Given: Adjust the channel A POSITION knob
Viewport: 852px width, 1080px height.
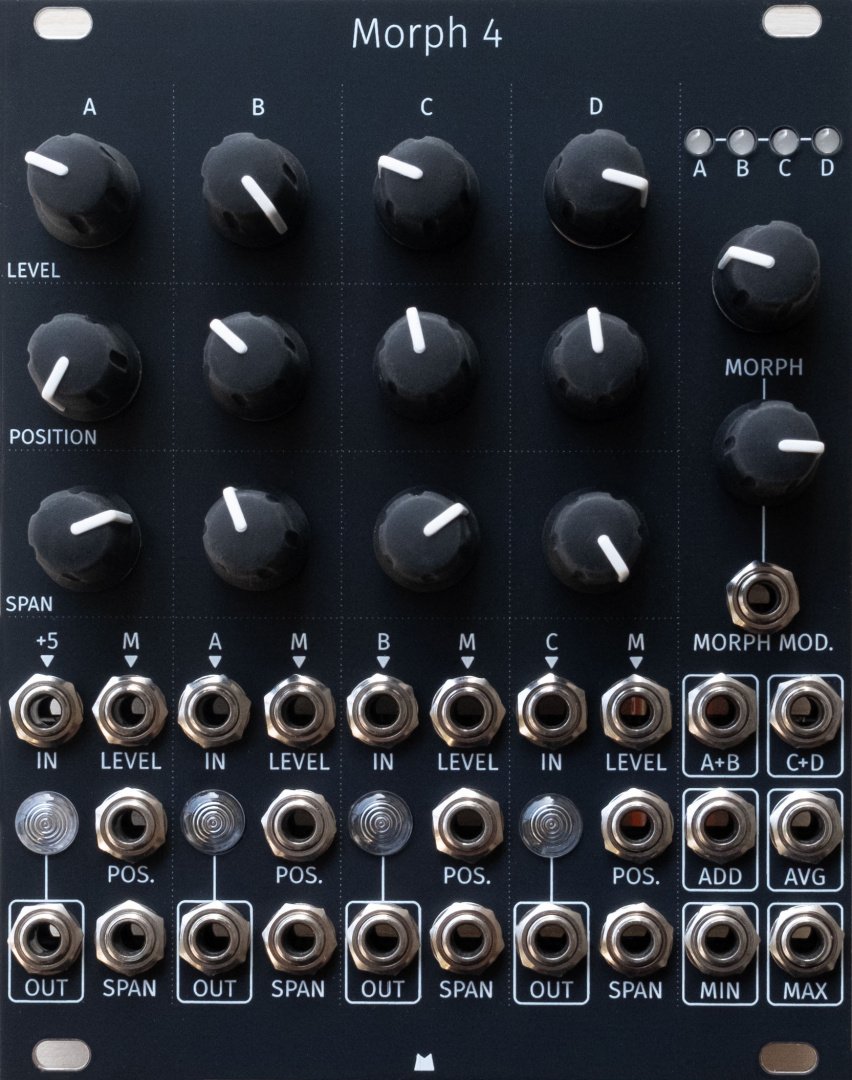Looking at the screenshot, I should coord(83,366).
